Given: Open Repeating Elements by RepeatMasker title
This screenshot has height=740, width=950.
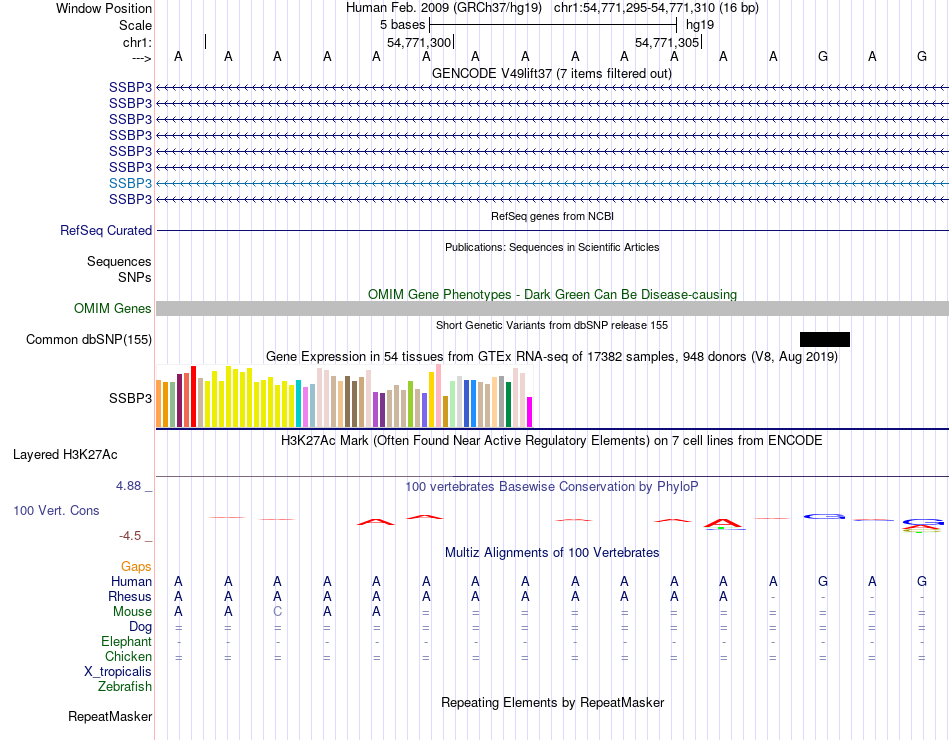Looking at the screenshot, I should click(552, 702).
